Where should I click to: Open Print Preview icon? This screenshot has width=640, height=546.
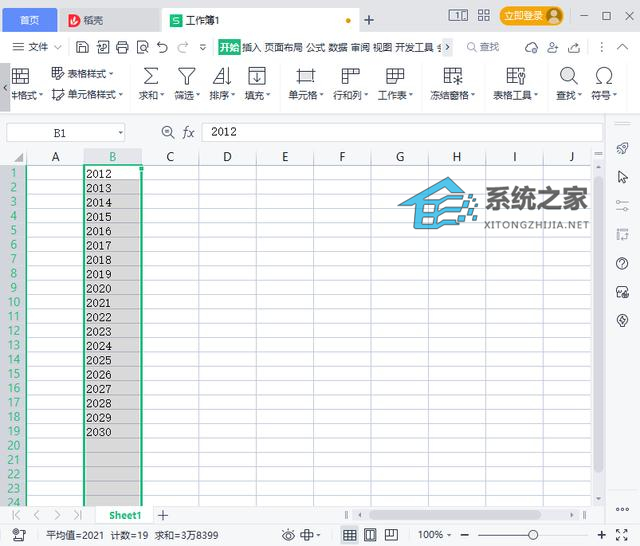(142, 47)
